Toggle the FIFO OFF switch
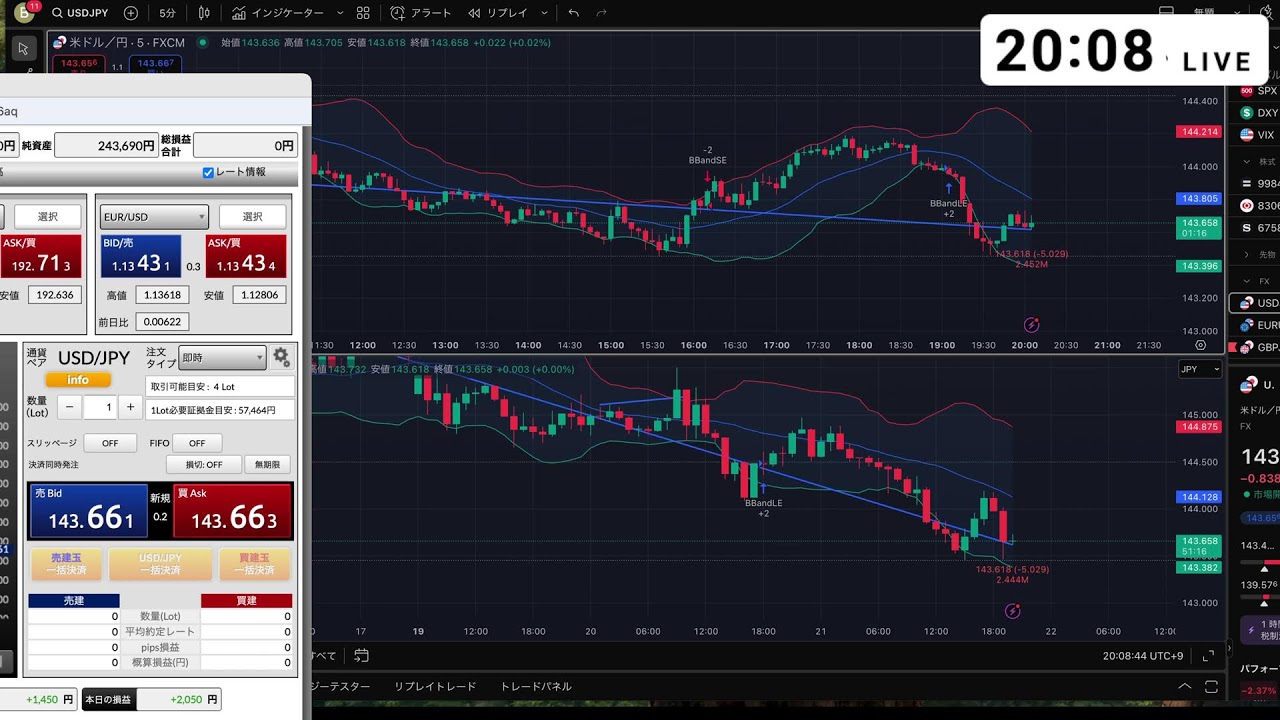Image resolution: width=1280 pixels, height=720 pixels. [197, 443]
